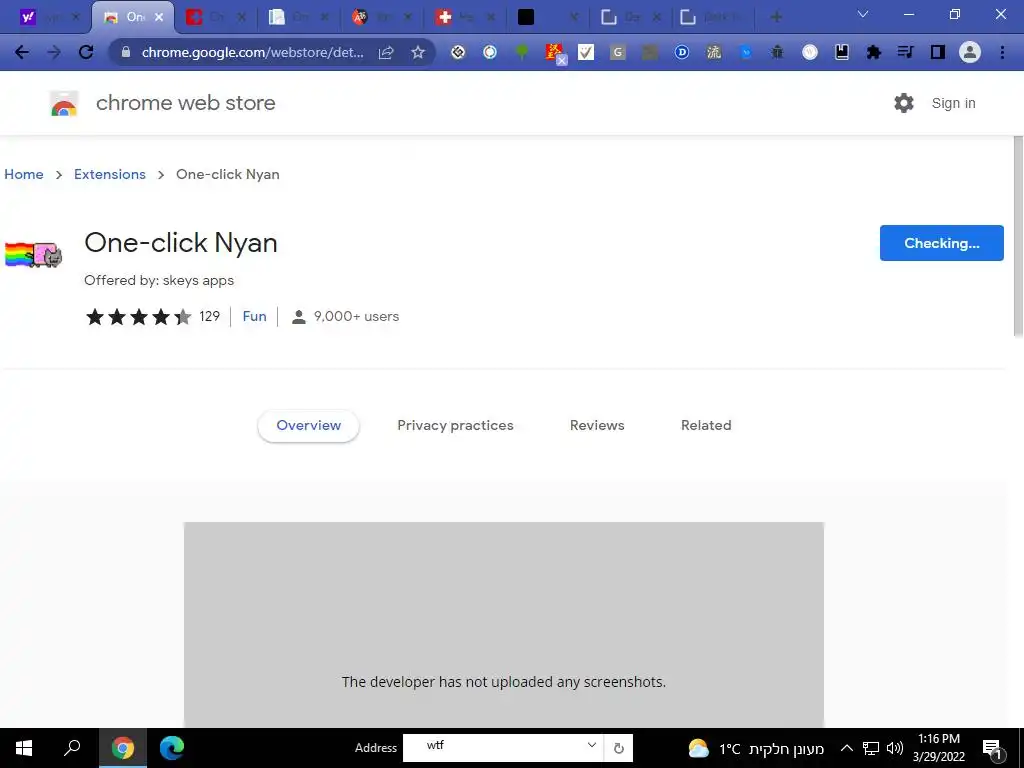Open the Windows Start menu
Screen dimensions: 1024x768
pos(24,748)
